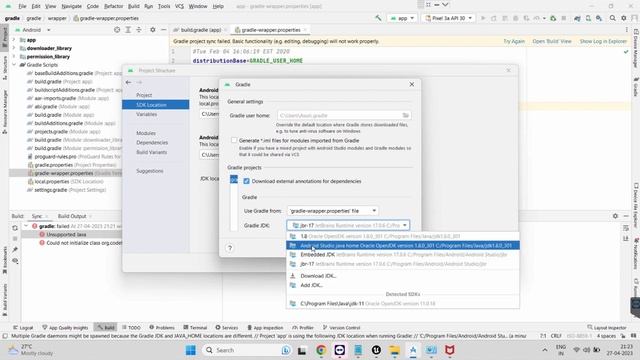Click the Project panel options gear
This screenshot has width=640, height=360.
[153, 30]
